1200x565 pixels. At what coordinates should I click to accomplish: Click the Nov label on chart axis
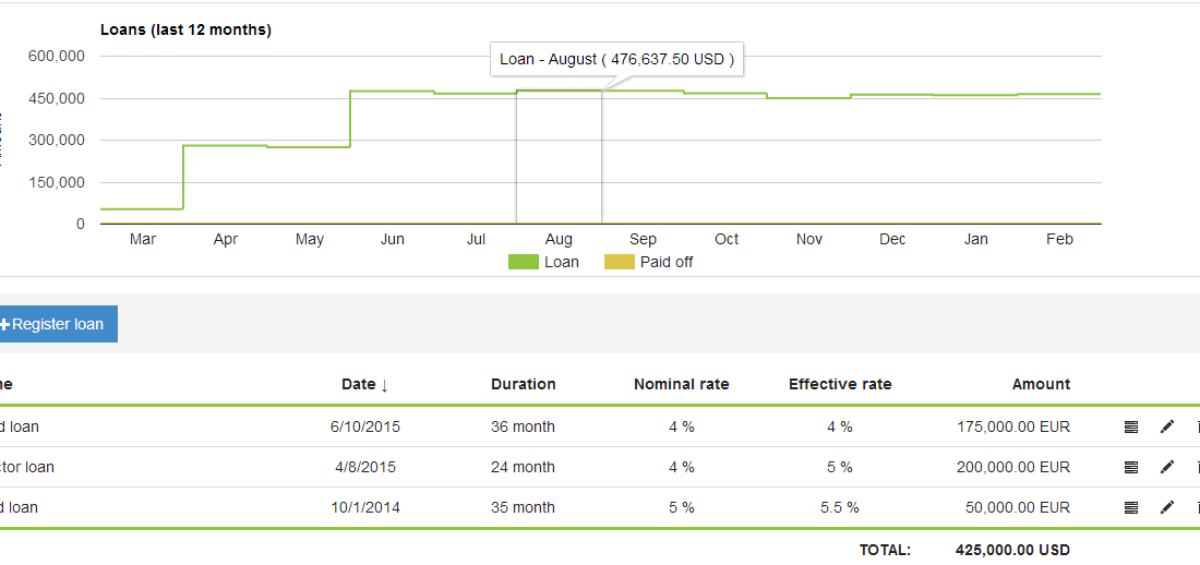[x=810, y=239]
